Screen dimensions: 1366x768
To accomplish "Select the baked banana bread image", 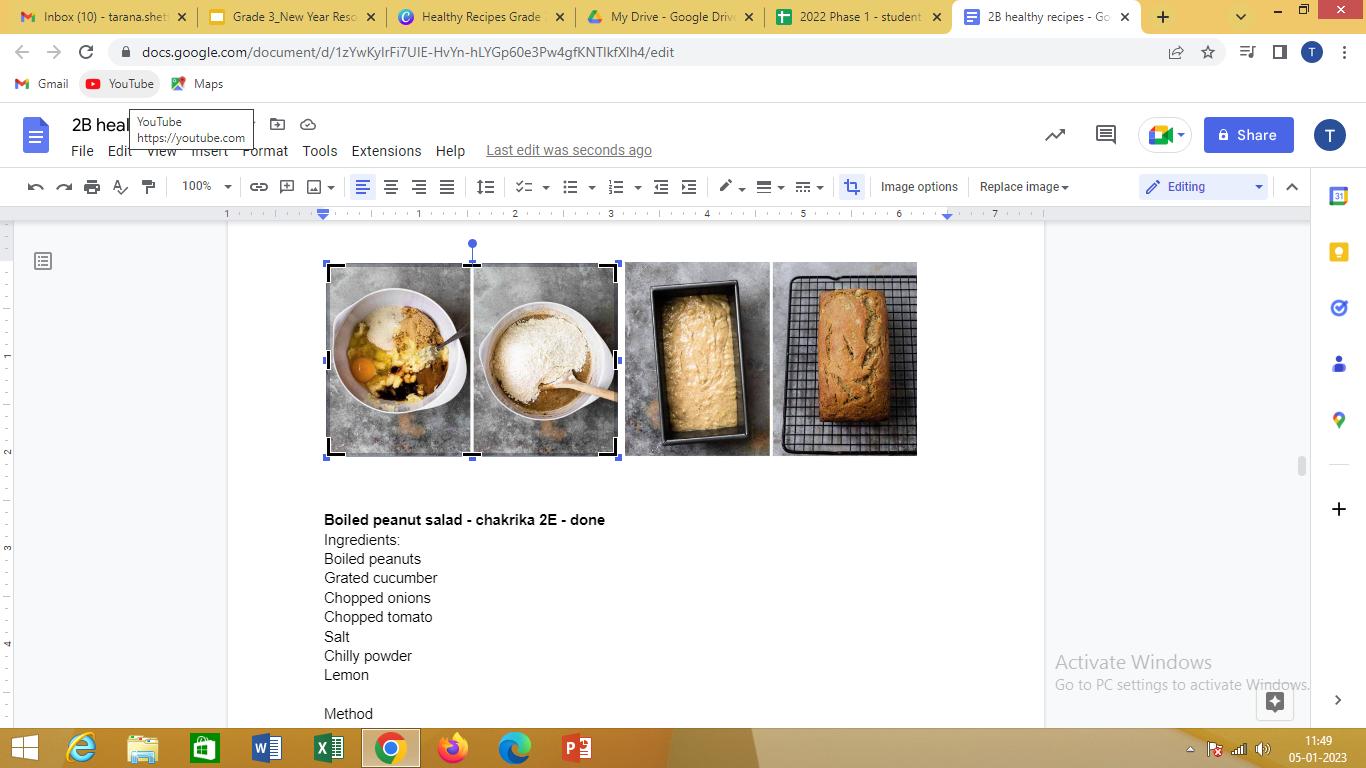I will [x=845, y=359].
